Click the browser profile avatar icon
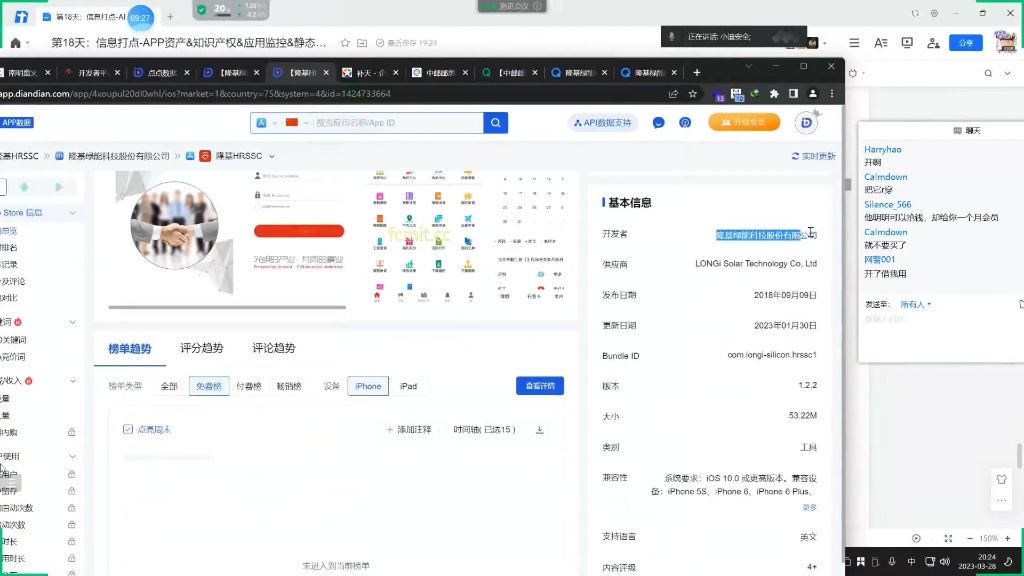 click(x=812, y=94)
